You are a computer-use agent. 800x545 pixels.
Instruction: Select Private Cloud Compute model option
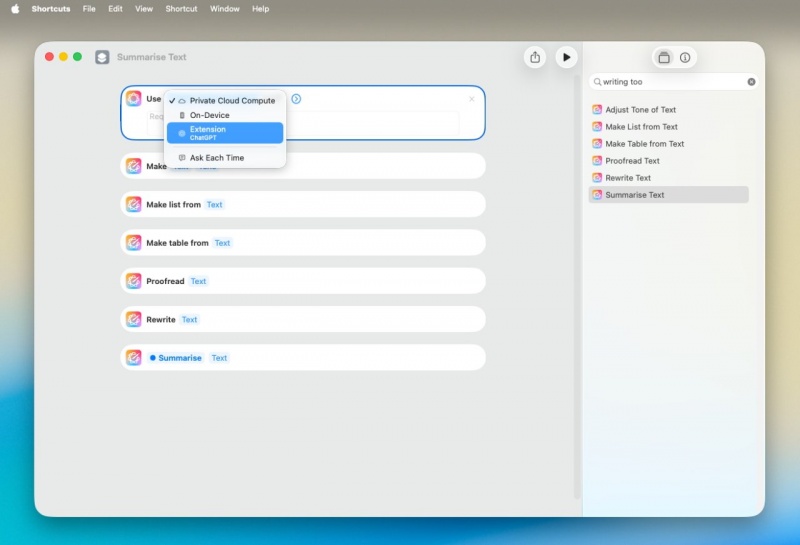225,101
